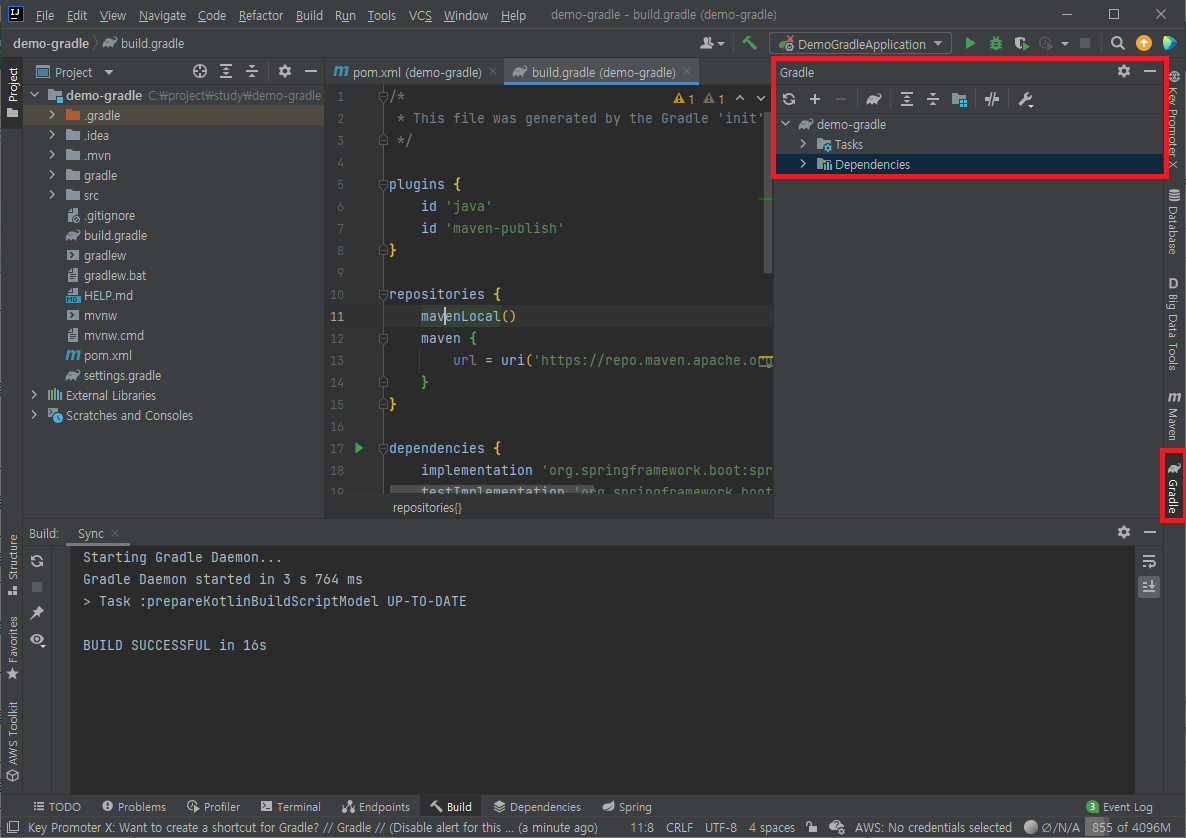The width and height of the screenshot is (1186, 838).
Task: Expand Tasks node in Gradle panel
Action: point(803,144)
